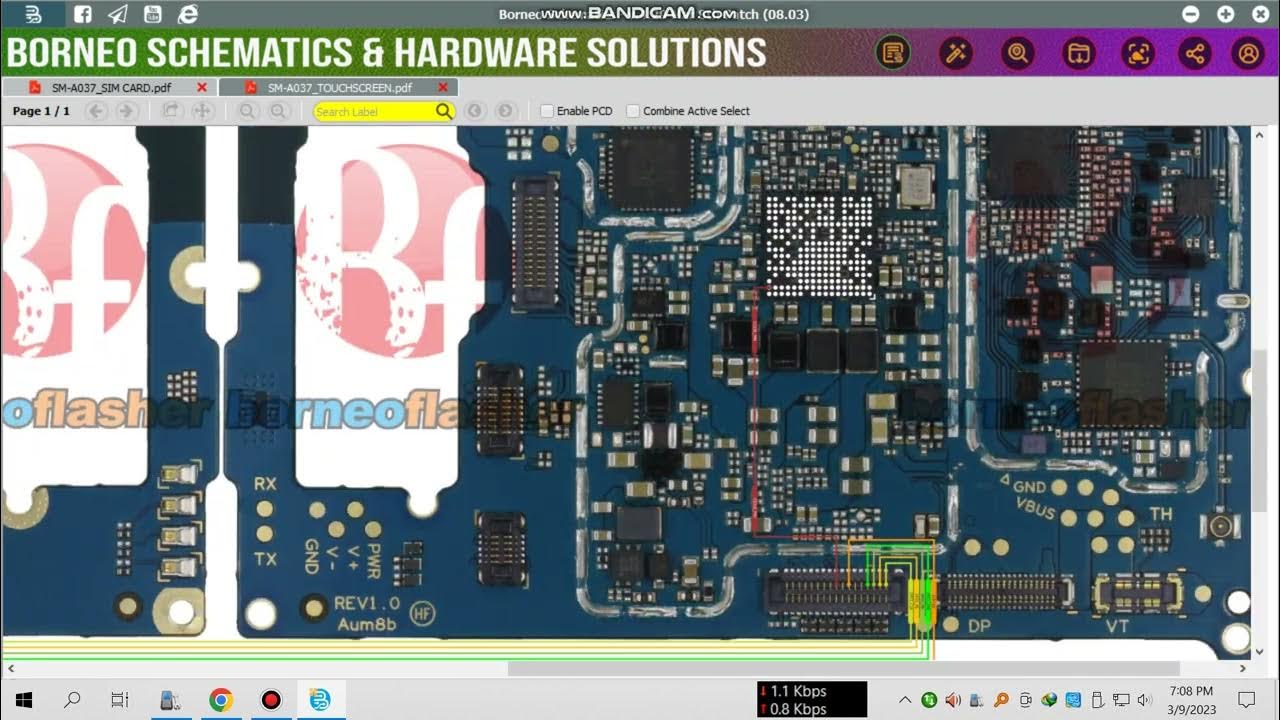The width and height of the screenshot is (1280, 720).
Task: Go to previous search result arrow
Action: 475,111
